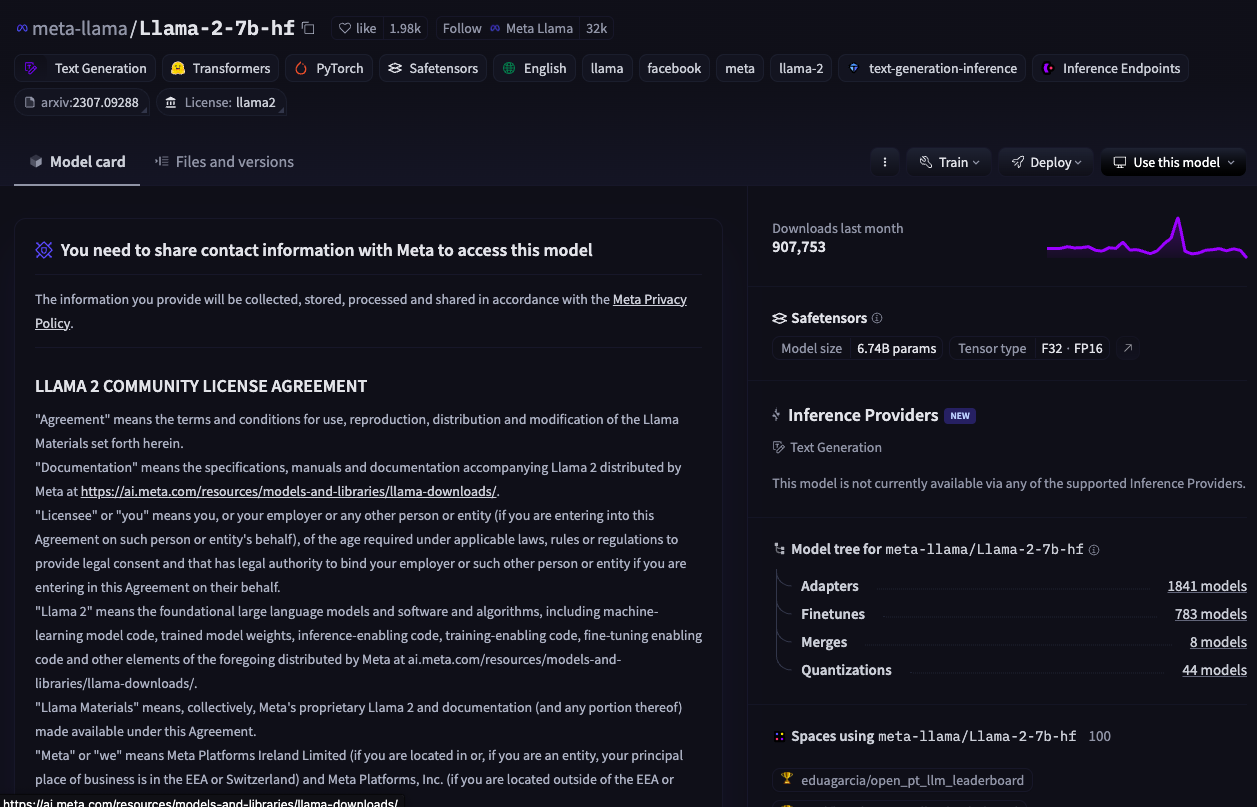Open the eduagarcia/open_pt_llm_leaderboard space
The height and width of the screenshot is (807, 1257).
click(x=903, y=780)
